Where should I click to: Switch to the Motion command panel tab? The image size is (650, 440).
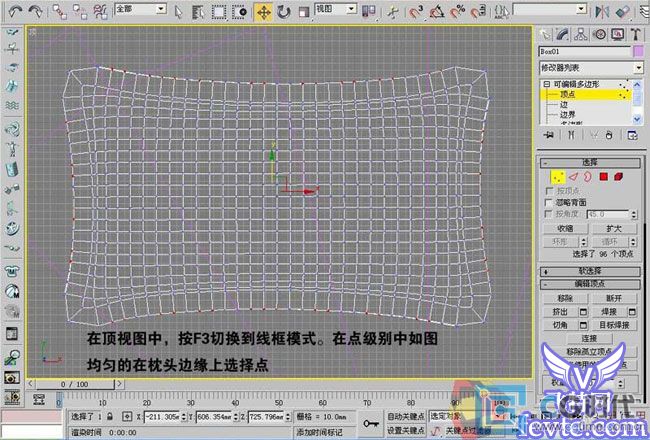[599, 34]
